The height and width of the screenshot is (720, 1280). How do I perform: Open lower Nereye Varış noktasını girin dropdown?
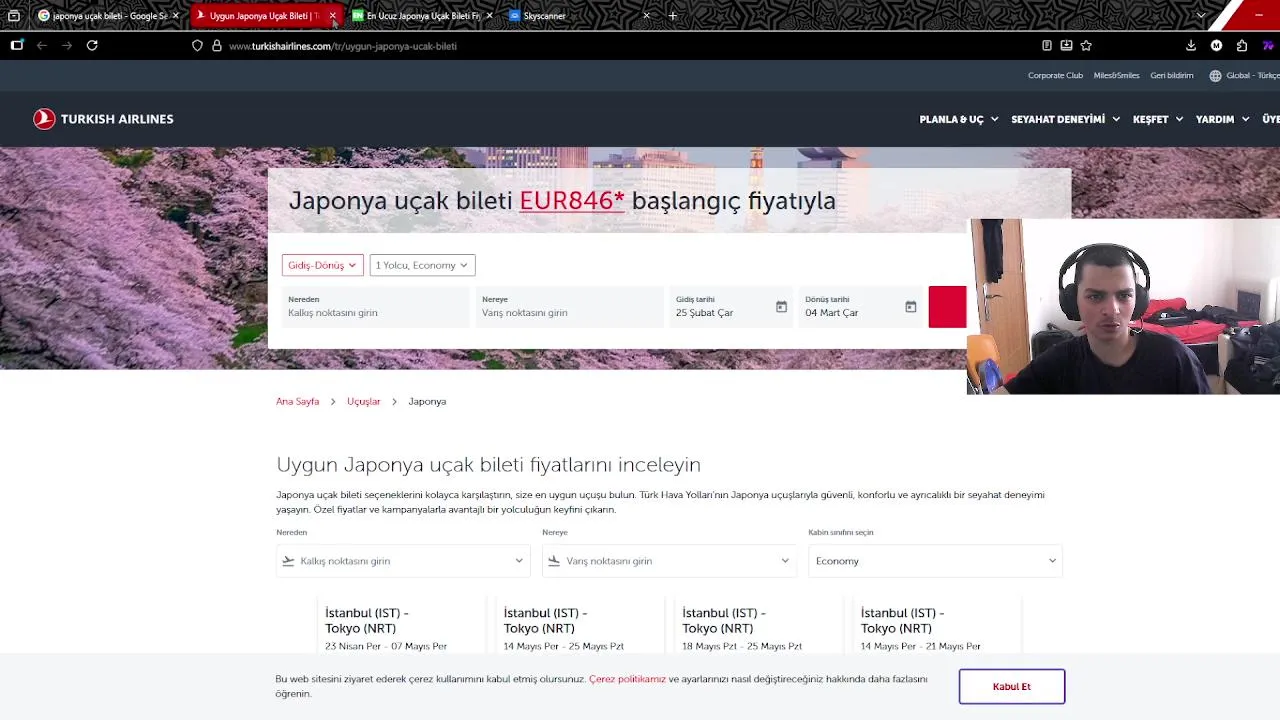click(x=669, y=561)
